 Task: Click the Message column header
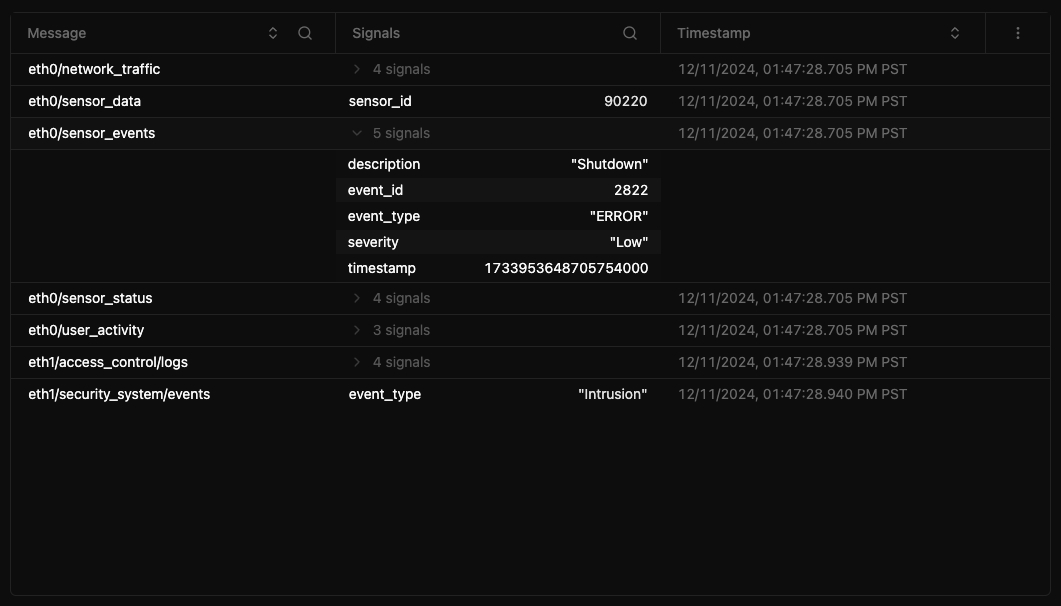coord(56,33)
